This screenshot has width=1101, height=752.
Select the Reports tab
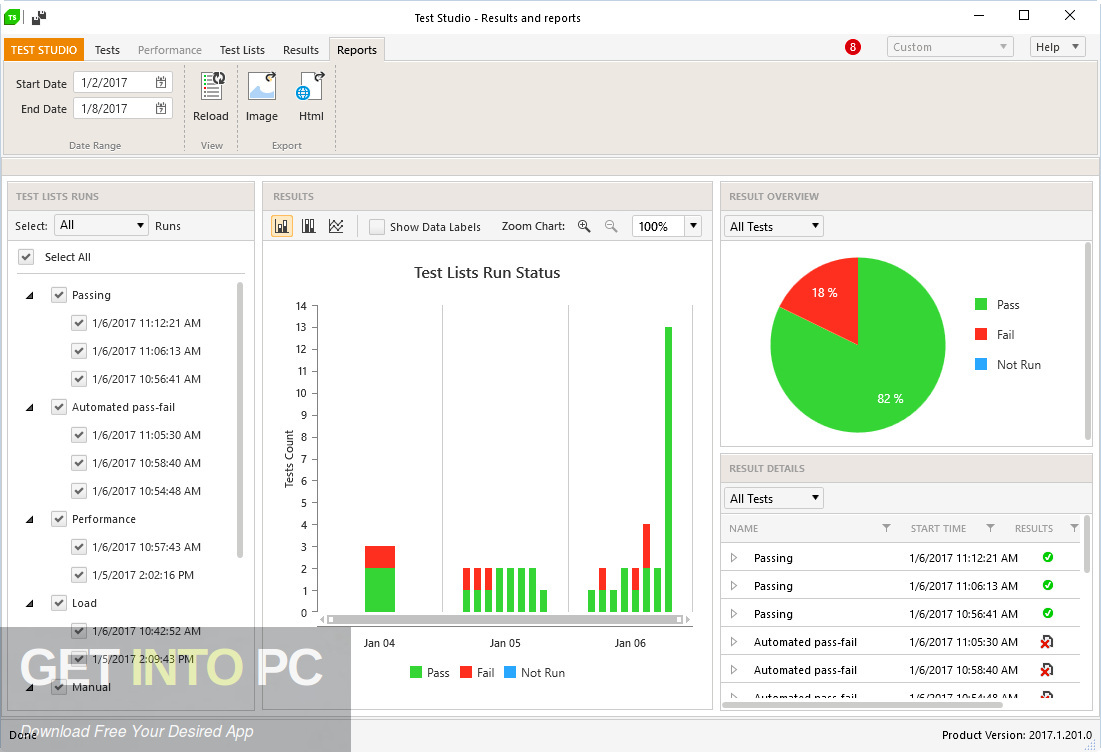pos(357,50)
